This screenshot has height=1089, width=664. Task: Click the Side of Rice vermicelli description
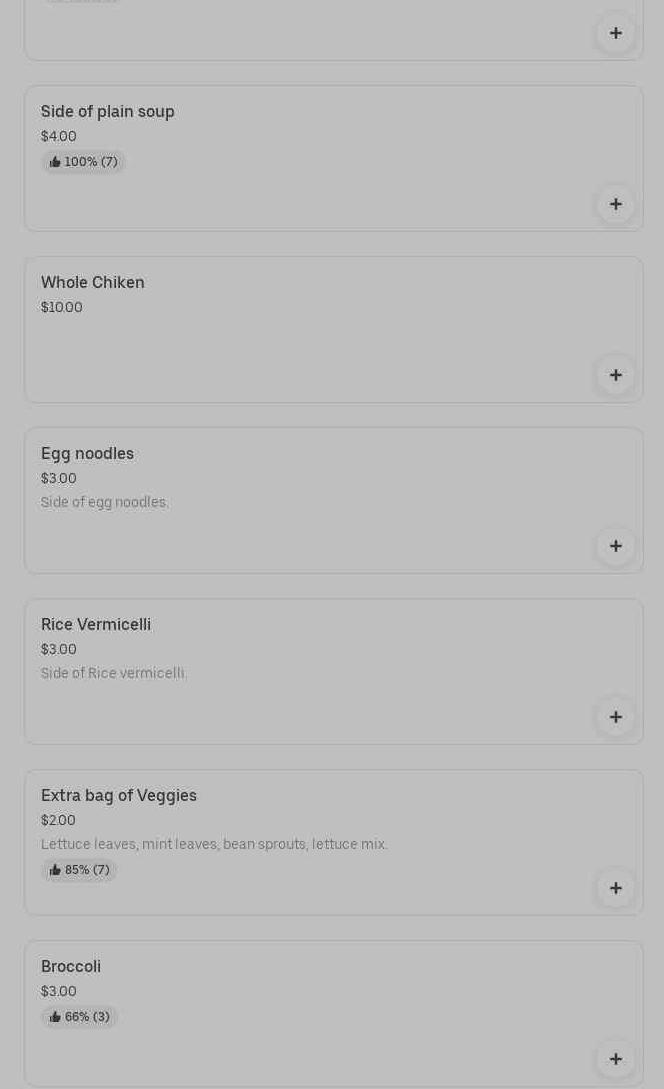(x=114, y=673)
